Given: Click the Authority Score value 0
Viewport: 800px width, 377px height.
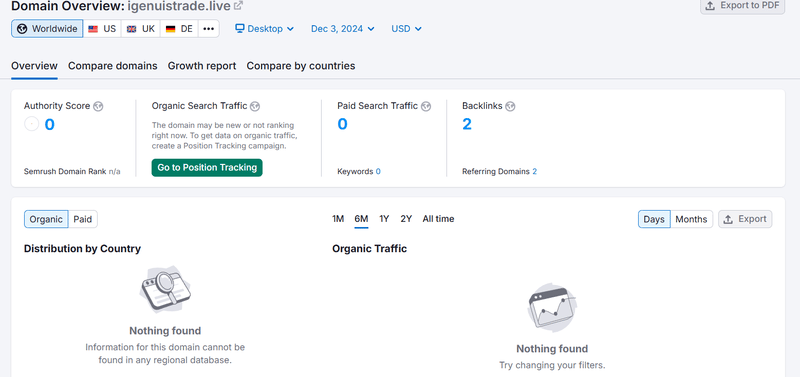Looking at the screenshot, I should (x=49, y=124).
